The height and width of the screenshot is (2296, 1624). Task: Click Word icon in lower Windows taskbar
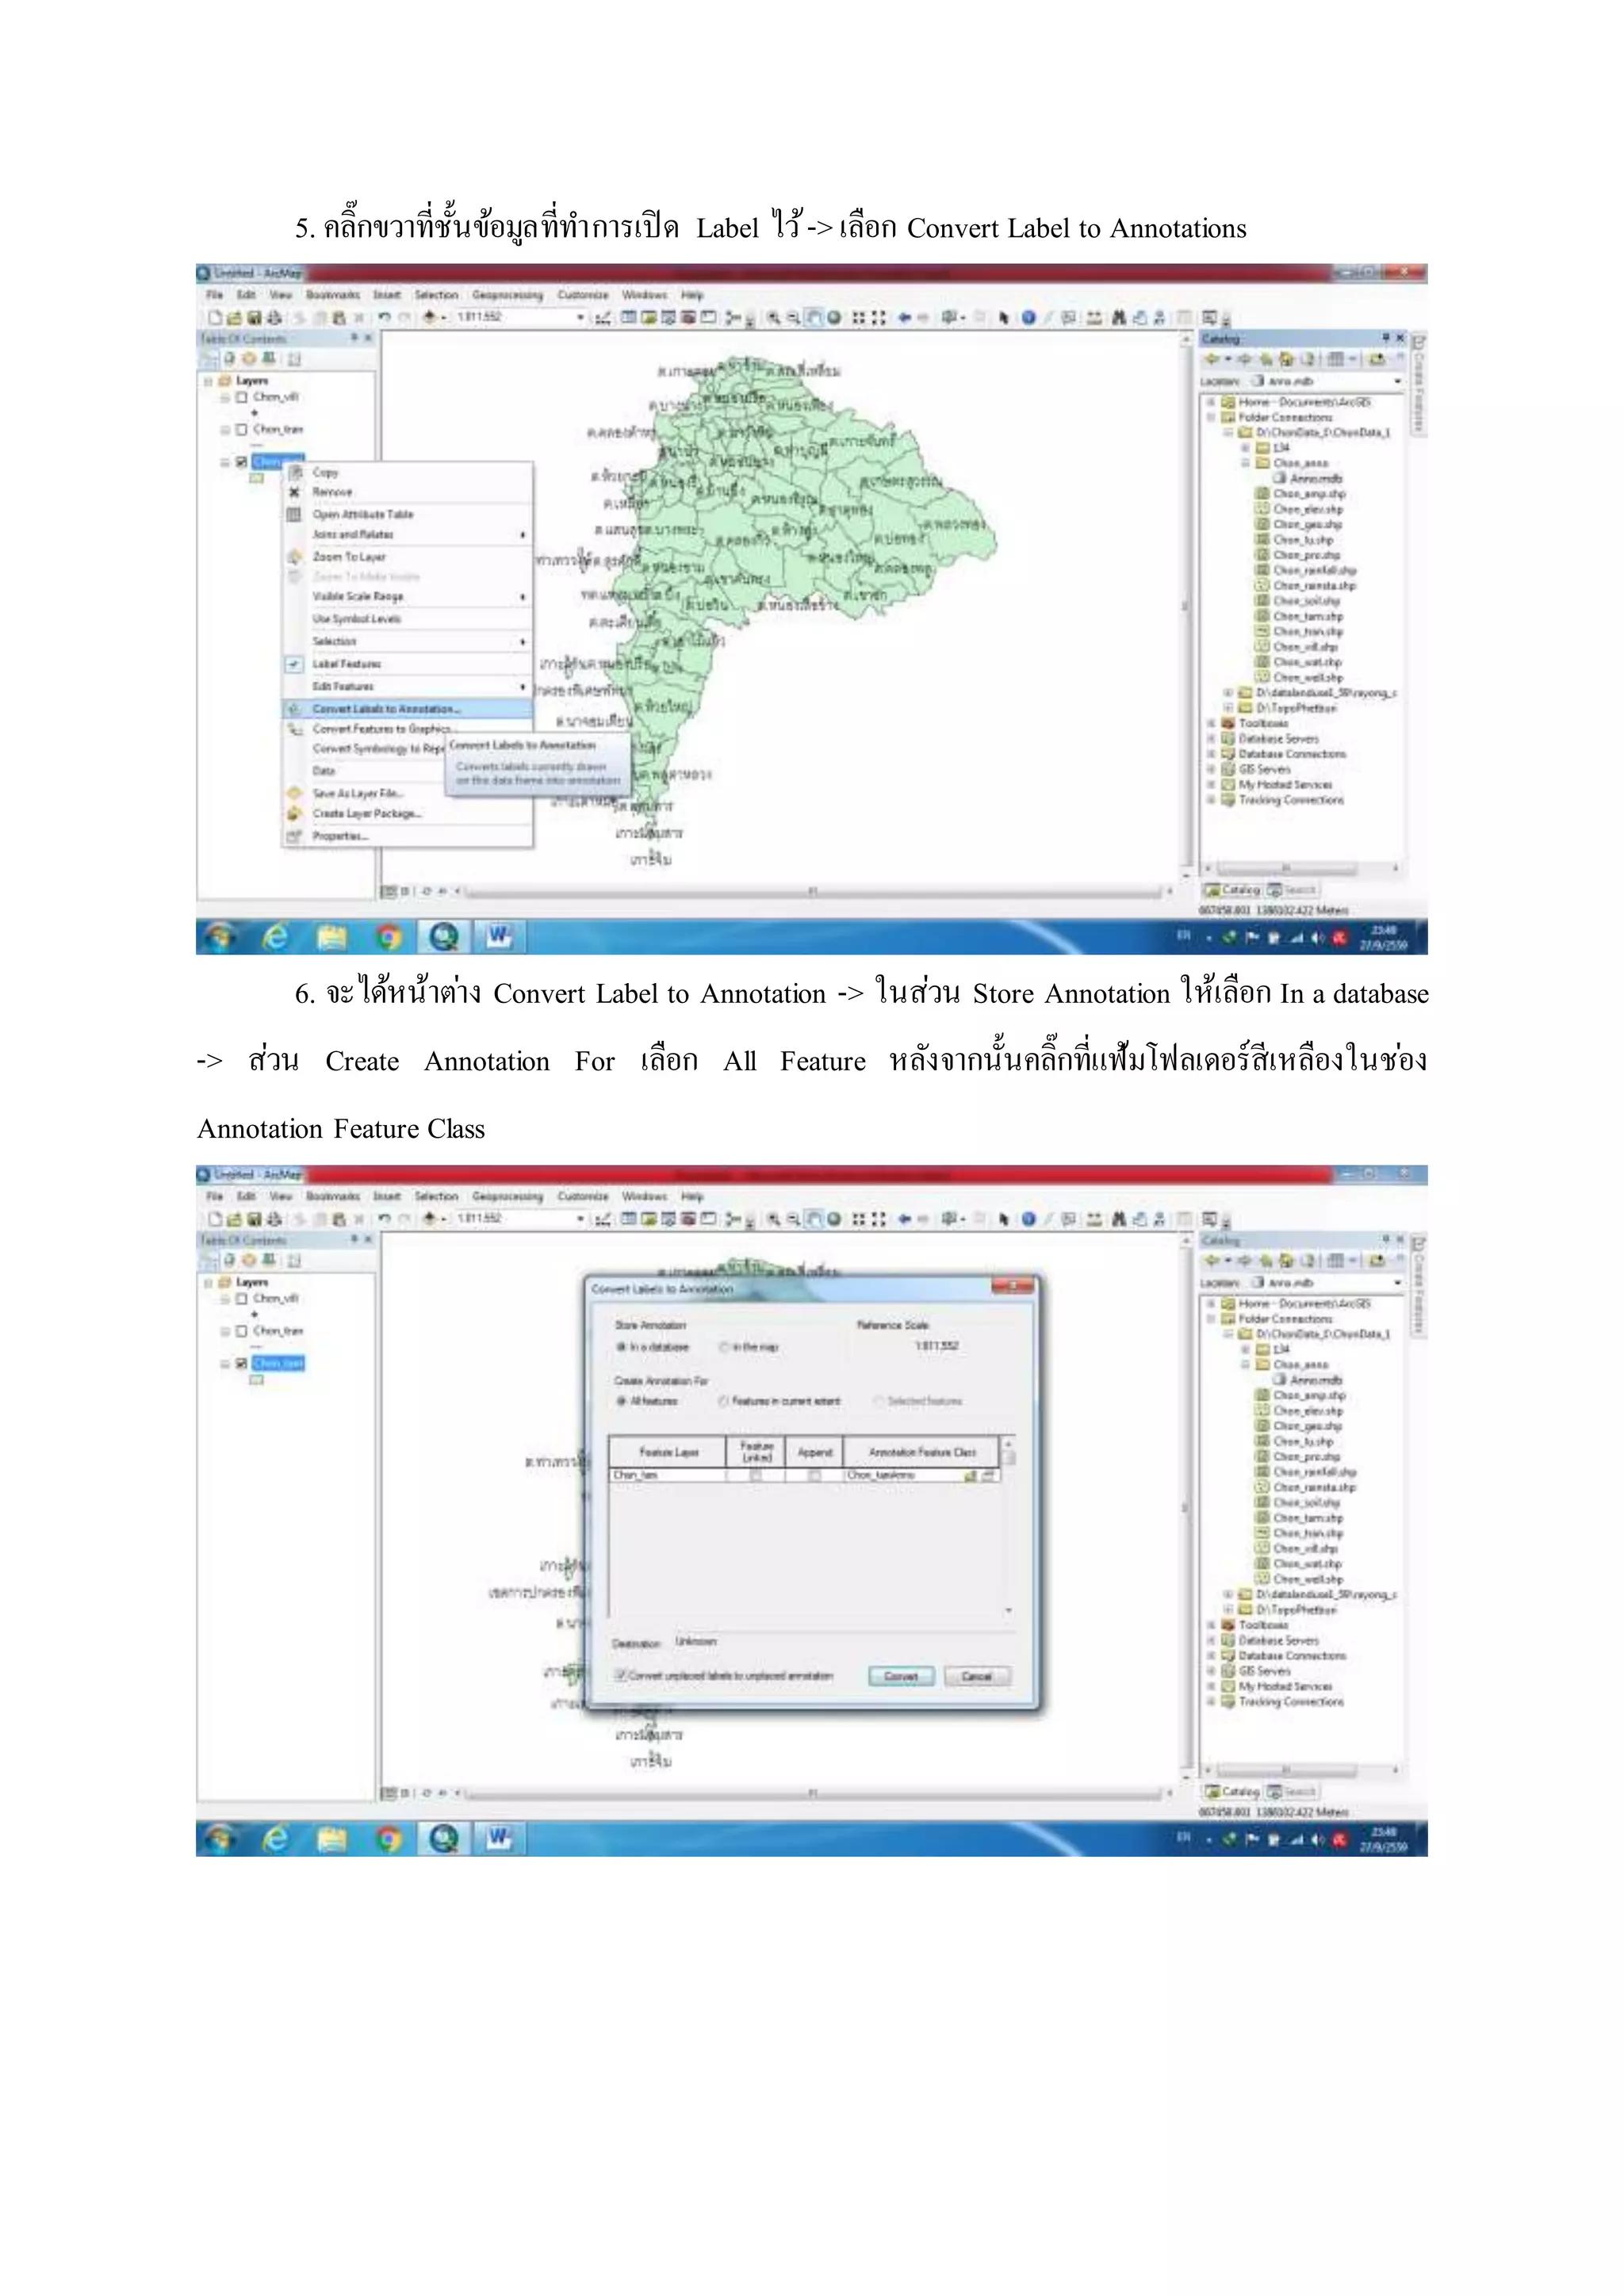(x=499, y=1838)
